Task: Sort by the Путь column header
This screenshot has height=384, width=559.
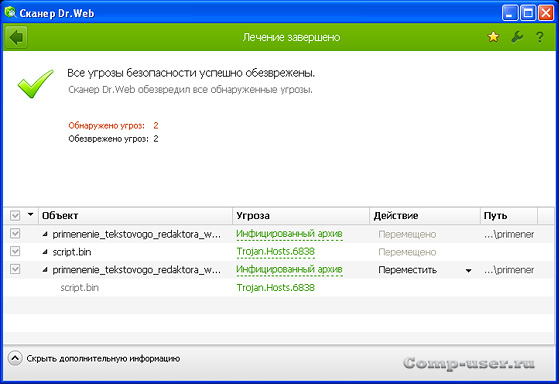Action: [x=509, y=216]
